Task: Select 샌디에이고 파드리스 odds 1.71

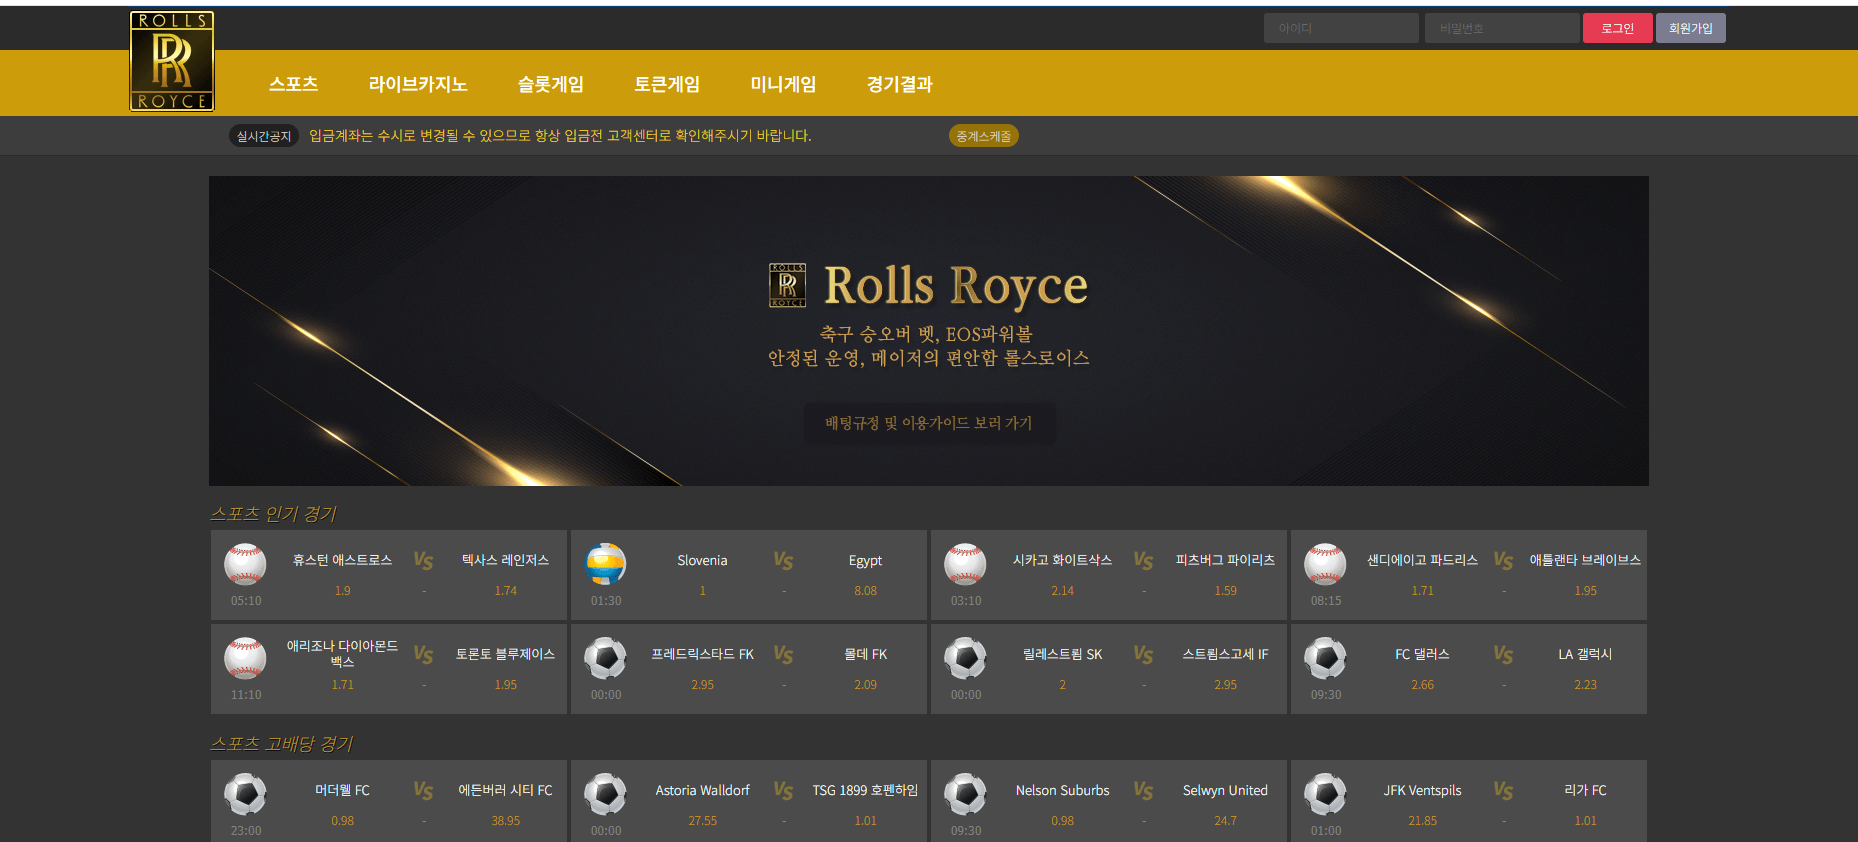Action: (1422, 591)
